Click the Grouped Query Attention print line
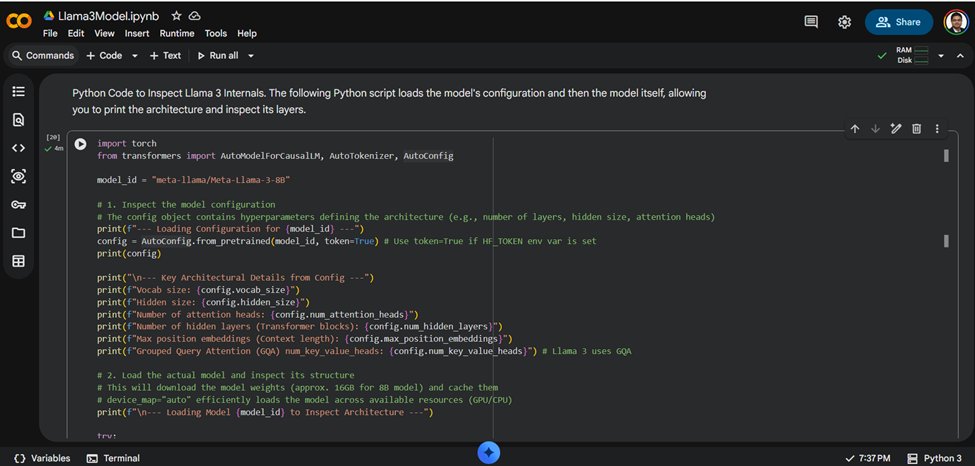Screen dimensions: 975x466 (x=364, y=351)
